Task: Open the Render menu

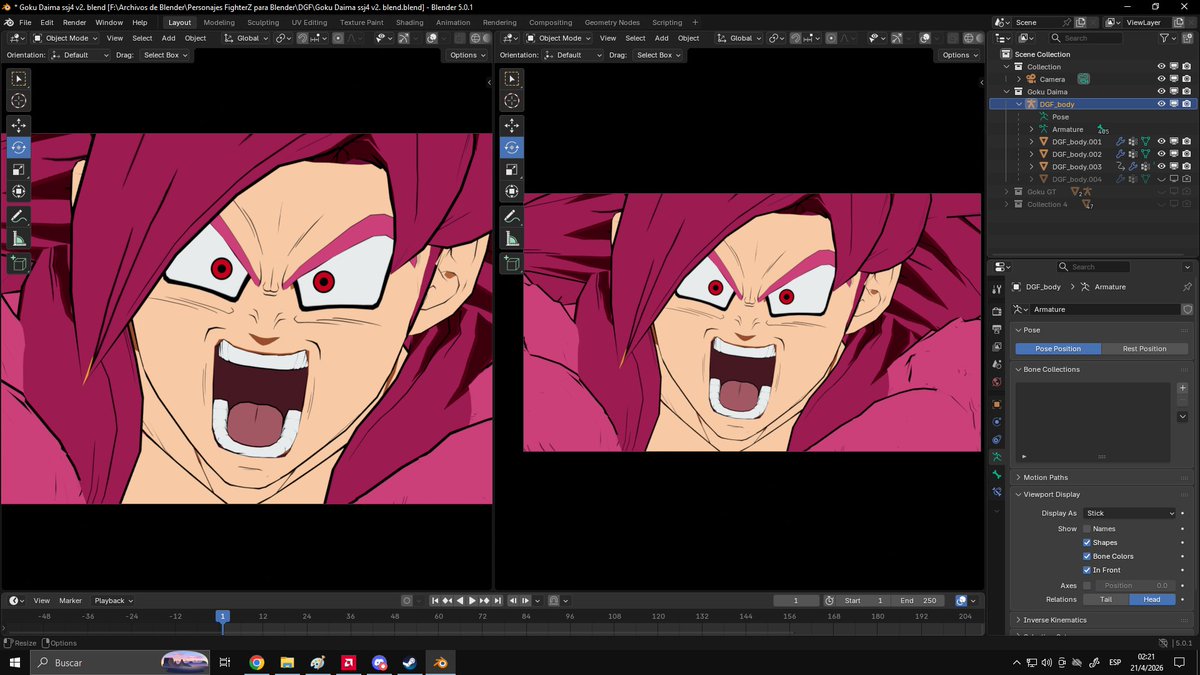Action: [74, 22]
